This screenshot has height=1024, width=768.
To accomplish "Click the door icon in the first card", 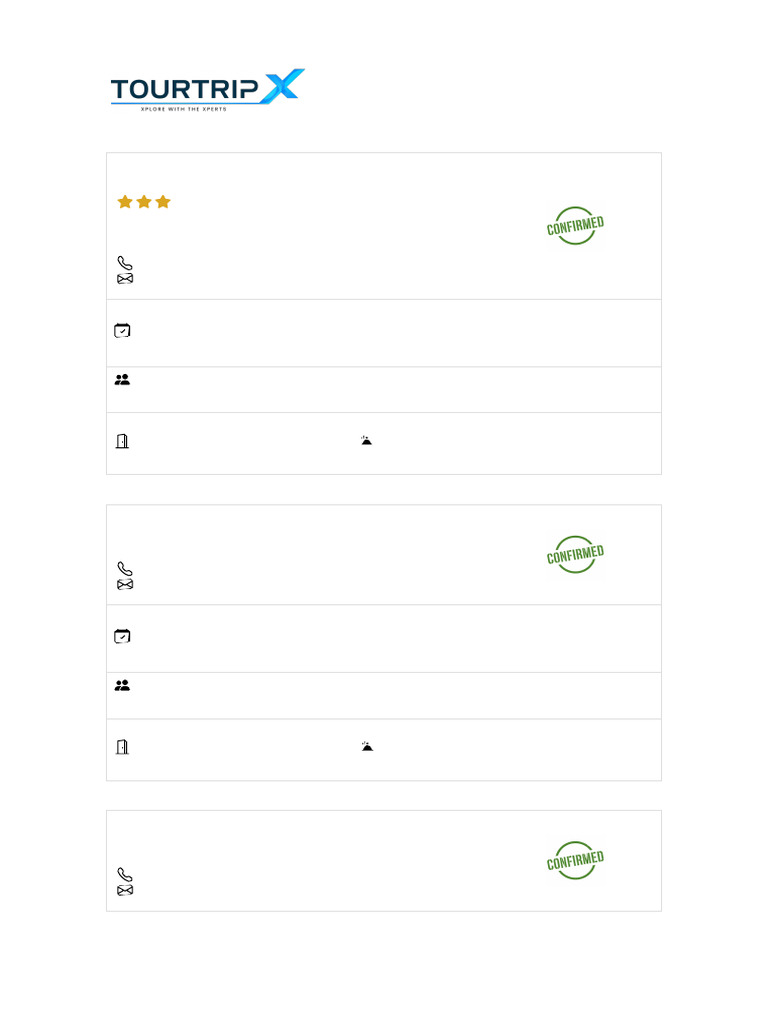I will coord(122,441).
